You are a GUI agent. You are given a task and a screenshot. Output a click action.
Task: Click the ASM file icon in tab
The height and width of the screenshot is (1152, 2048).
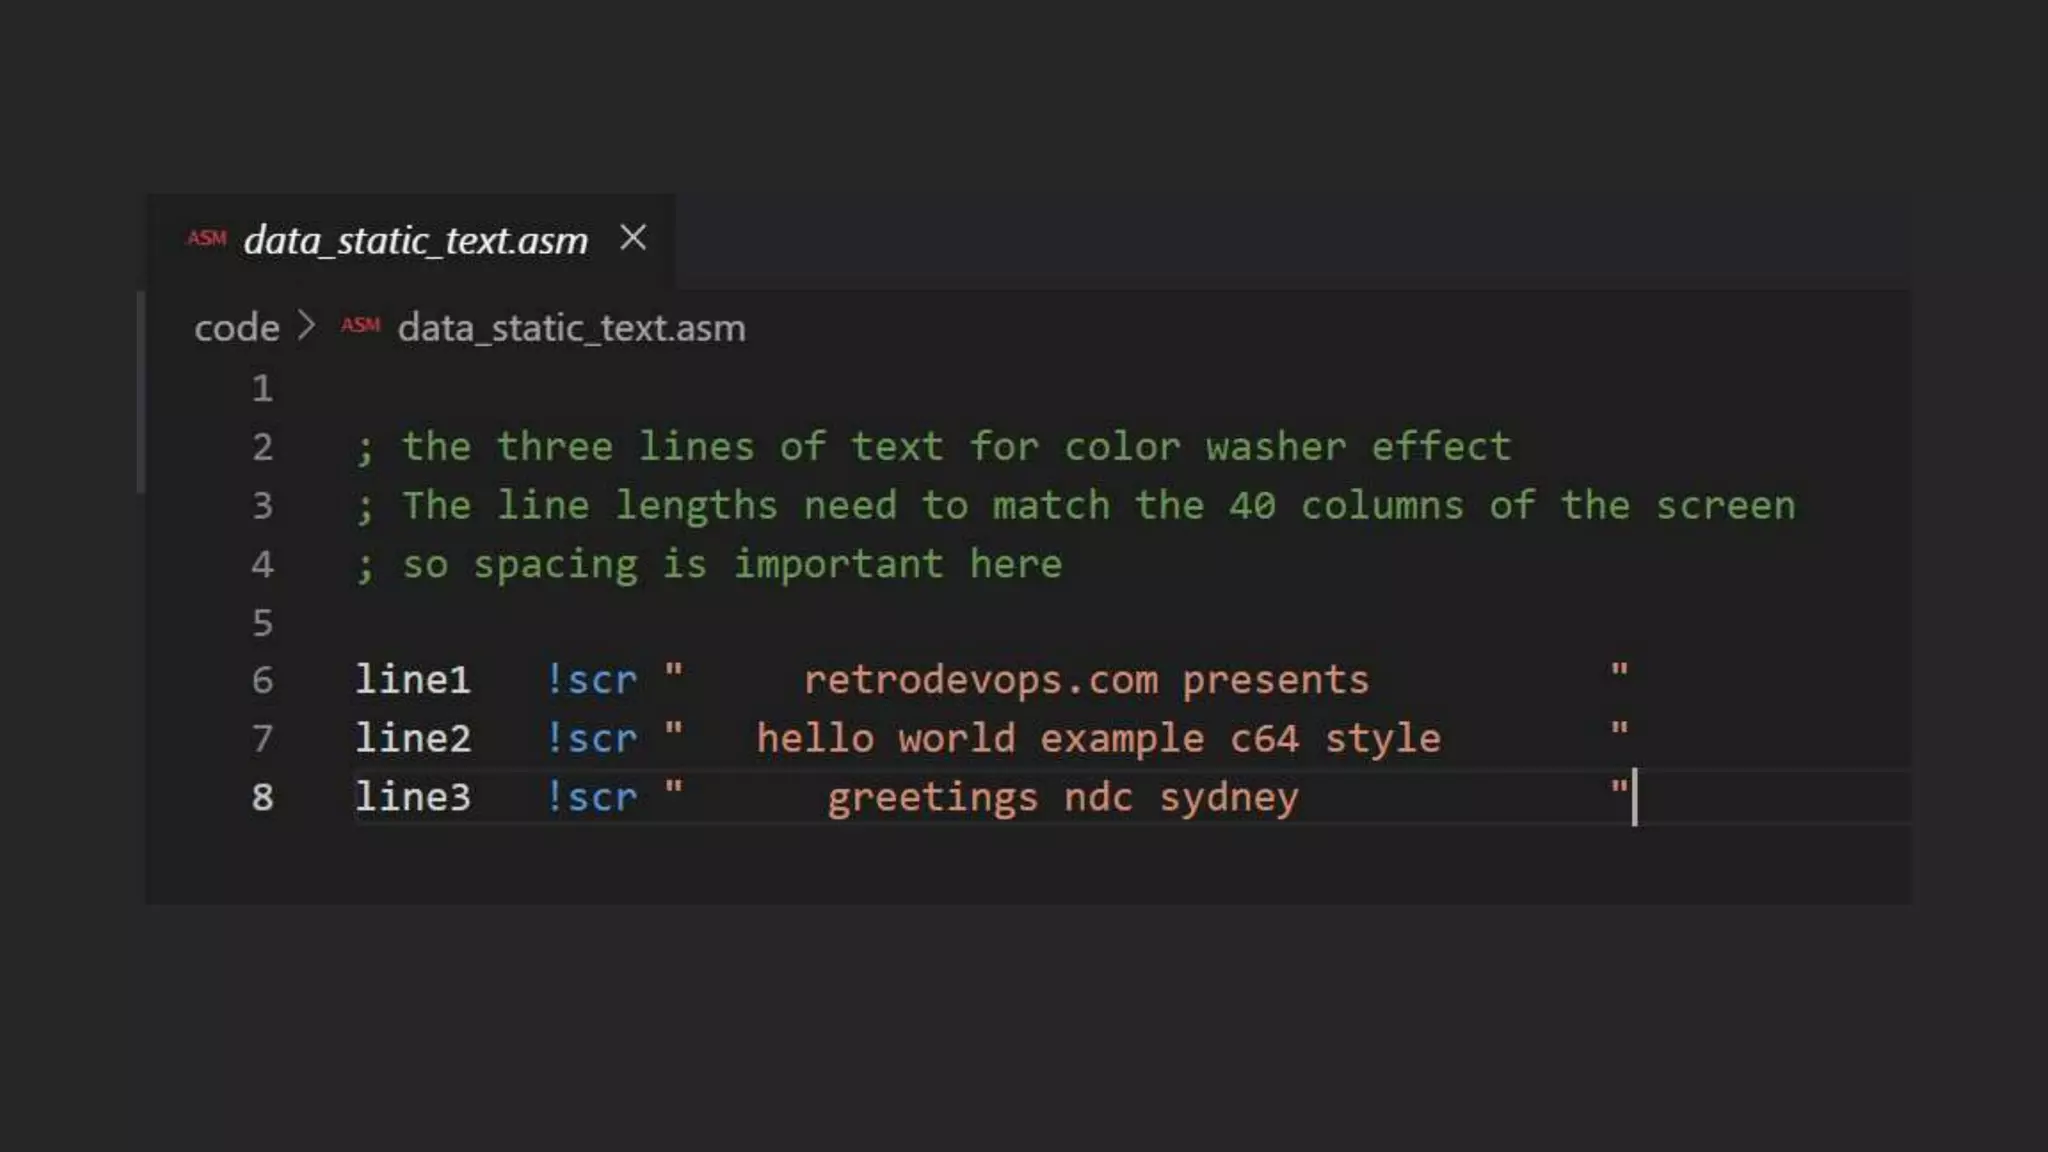[x=207, y=238]
